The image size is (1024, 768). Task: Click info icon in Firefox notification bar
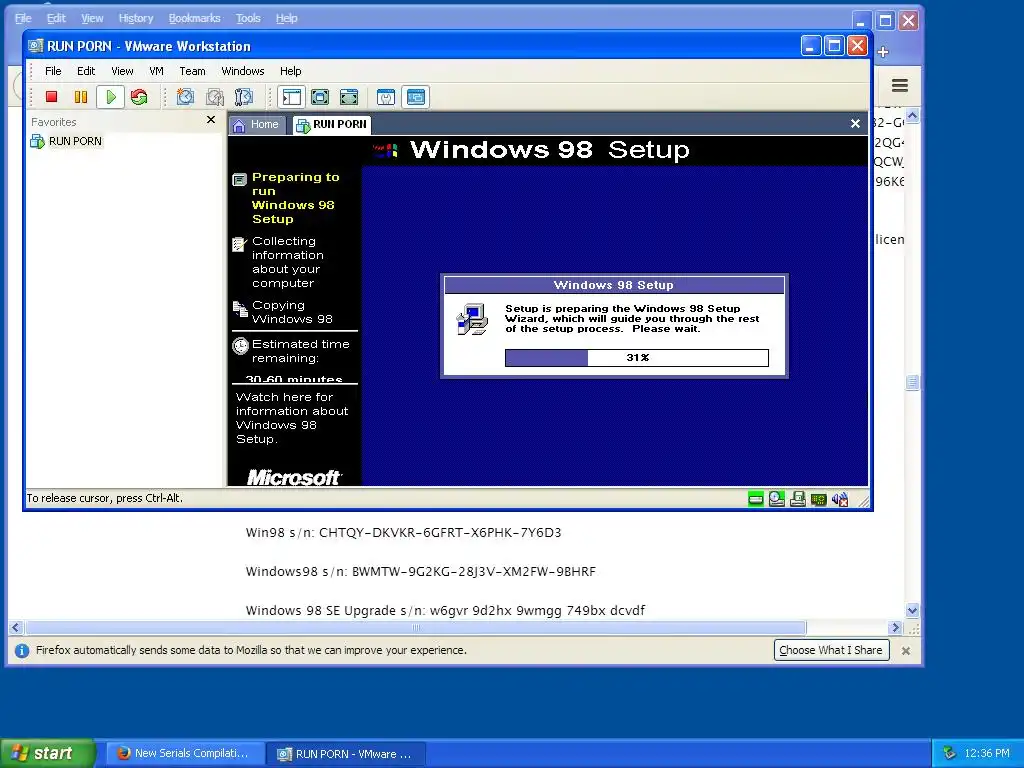tap(22, 650)
